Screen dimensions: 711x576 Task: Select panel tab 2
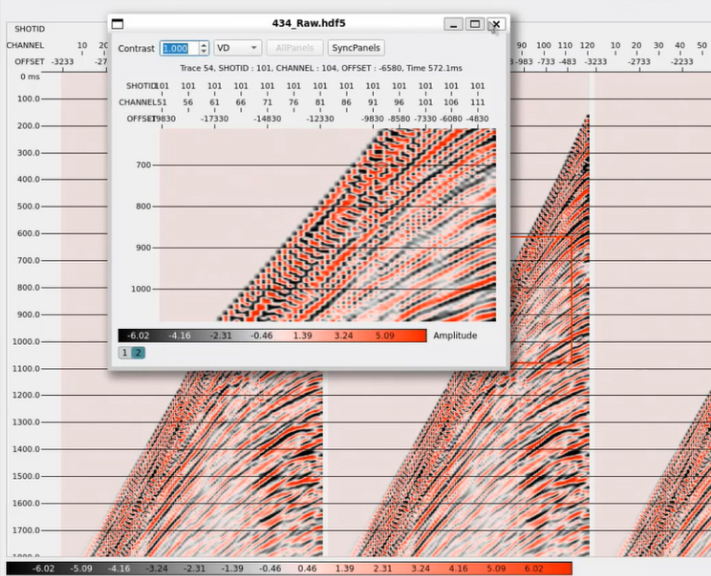(x=138, y=353)
